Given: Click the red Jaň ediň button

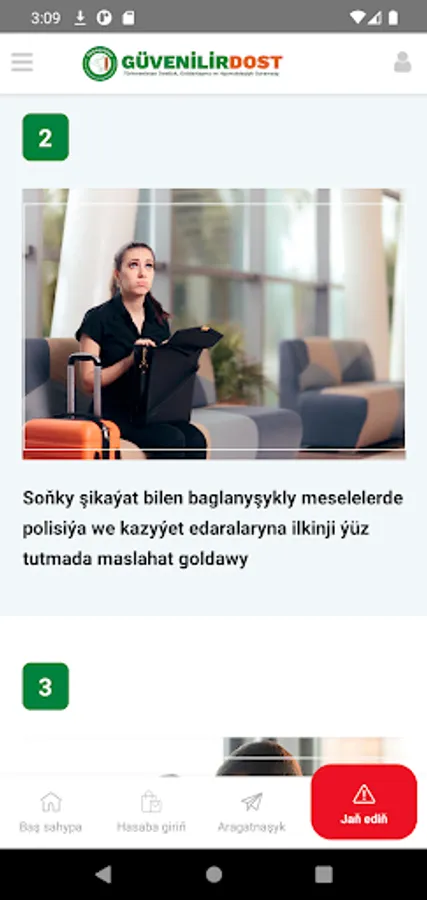Looking at the screenshot, I should (364, 802).
